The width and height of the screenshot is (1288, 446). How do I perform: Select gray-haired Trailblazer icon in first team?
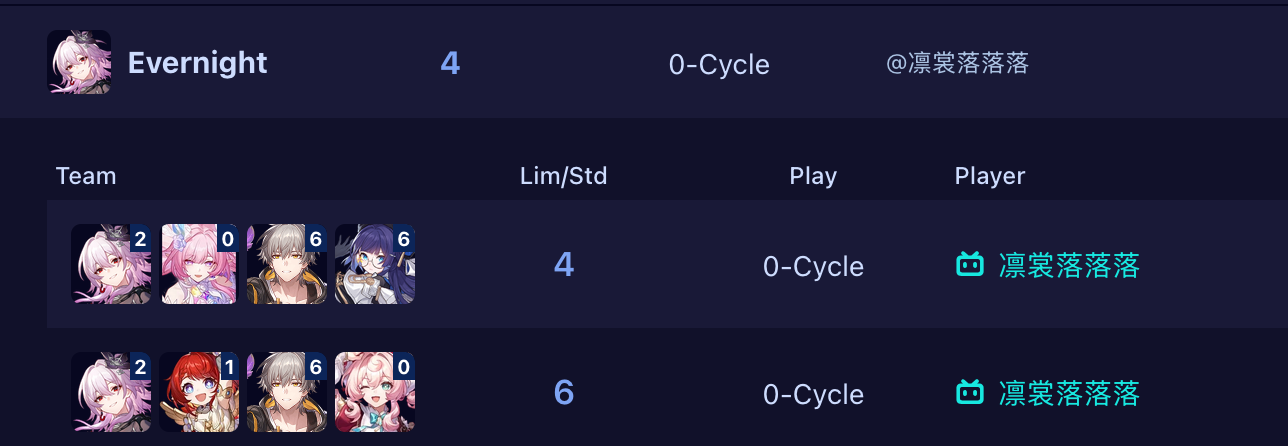click(x=287, y=264)
